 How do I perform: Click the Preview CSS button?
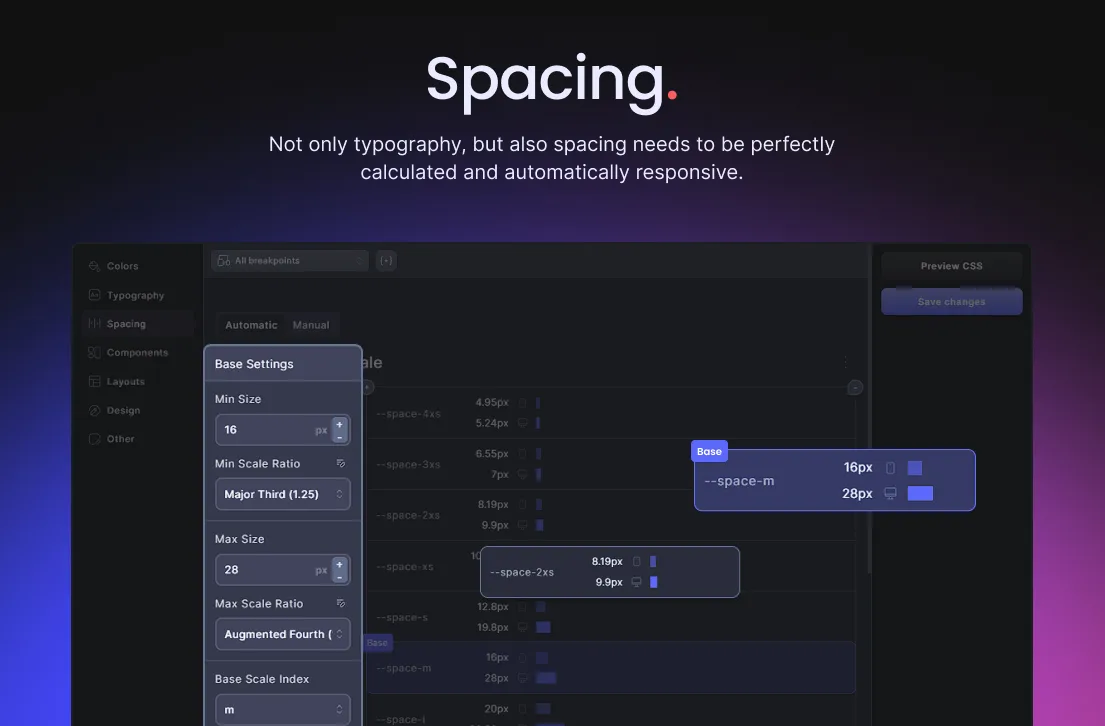point(951,266)
